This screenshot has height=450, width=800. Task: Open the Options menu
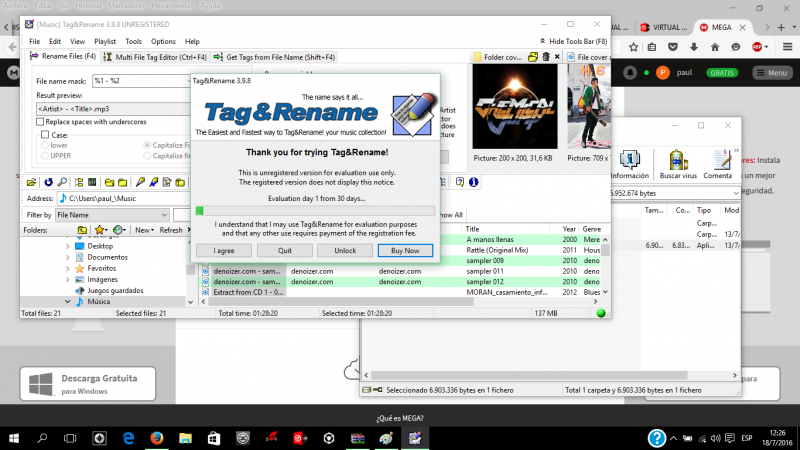point(163,41)
